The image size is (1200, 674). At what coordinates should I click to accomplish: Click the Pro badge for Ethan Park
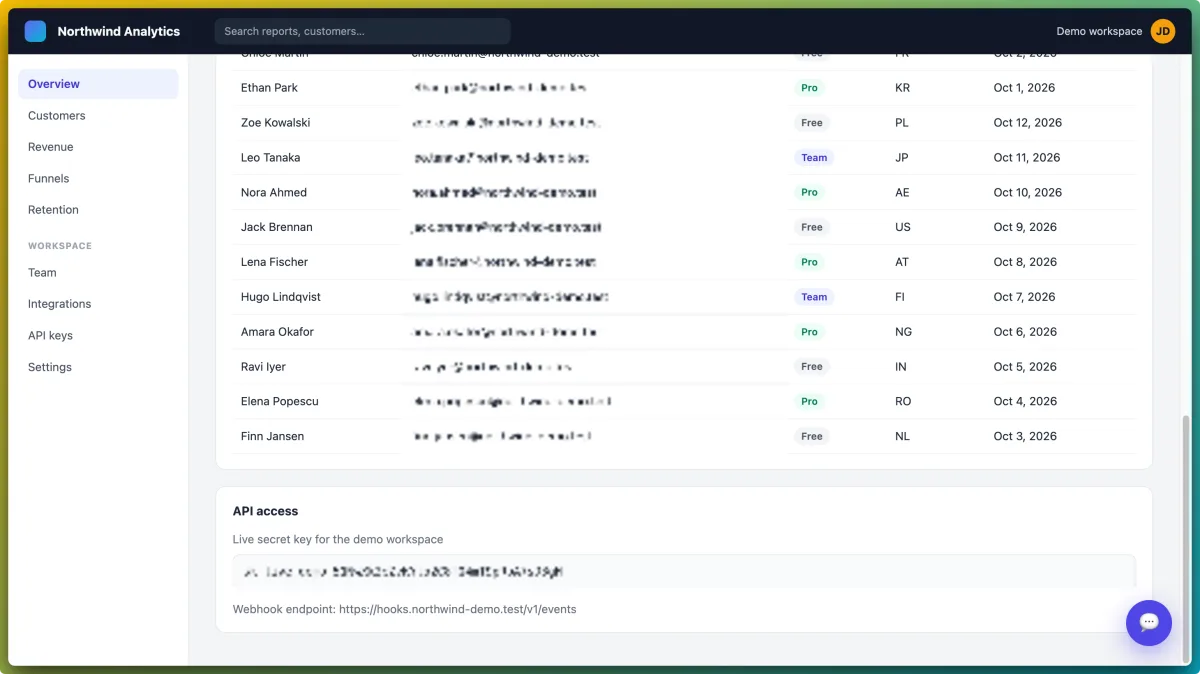pos(809,88)
